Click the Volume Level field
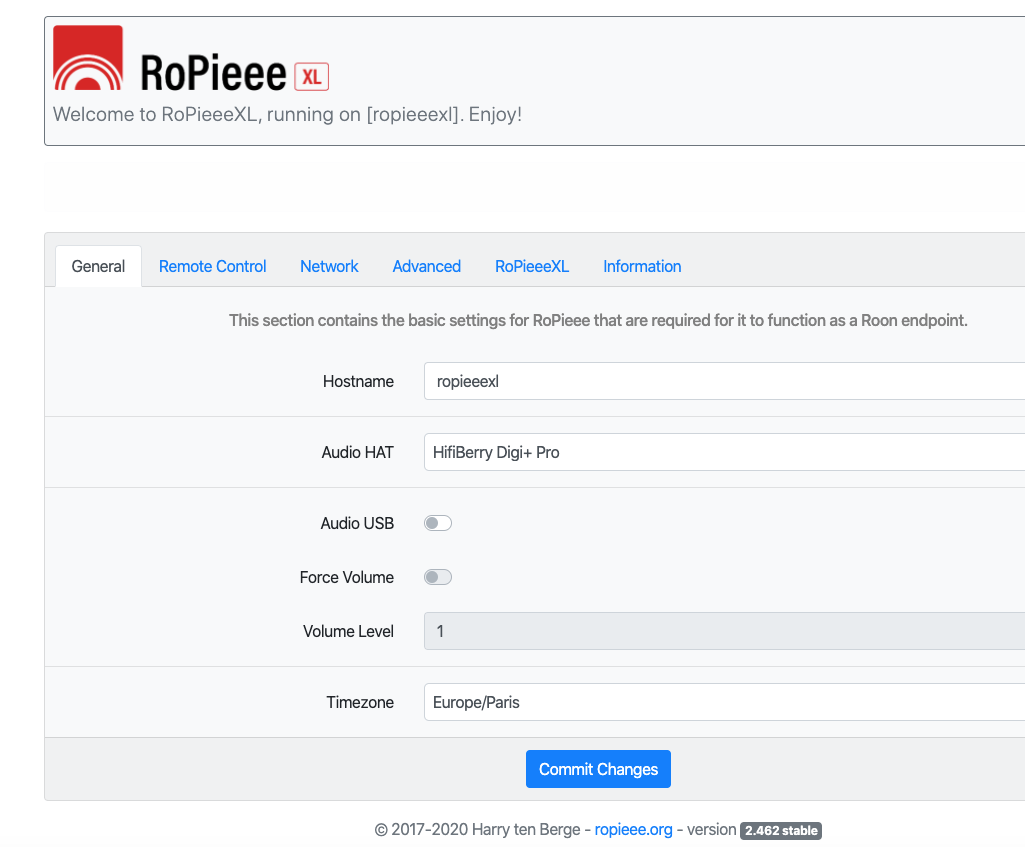1025x847 pixels. point(724,631)
